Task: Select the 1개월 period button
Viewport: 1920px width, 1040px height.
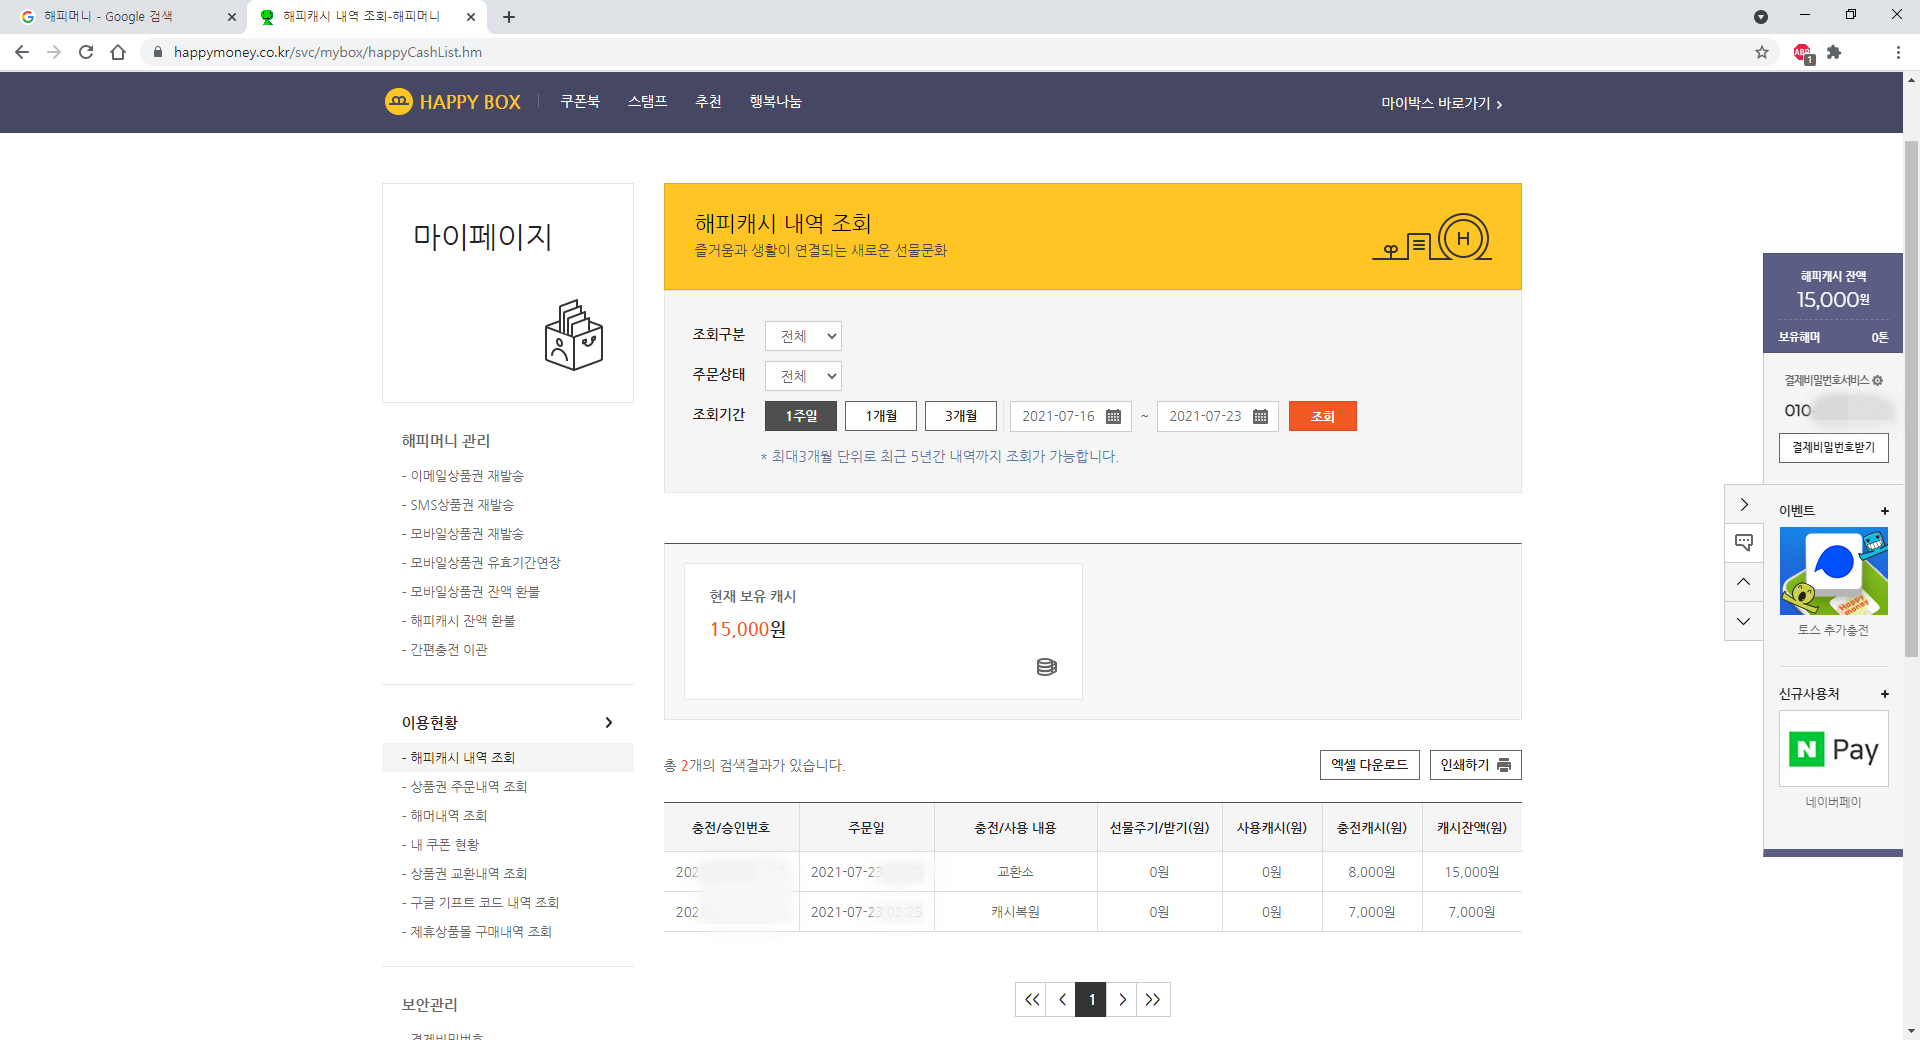Action: (x=881, y=416)
